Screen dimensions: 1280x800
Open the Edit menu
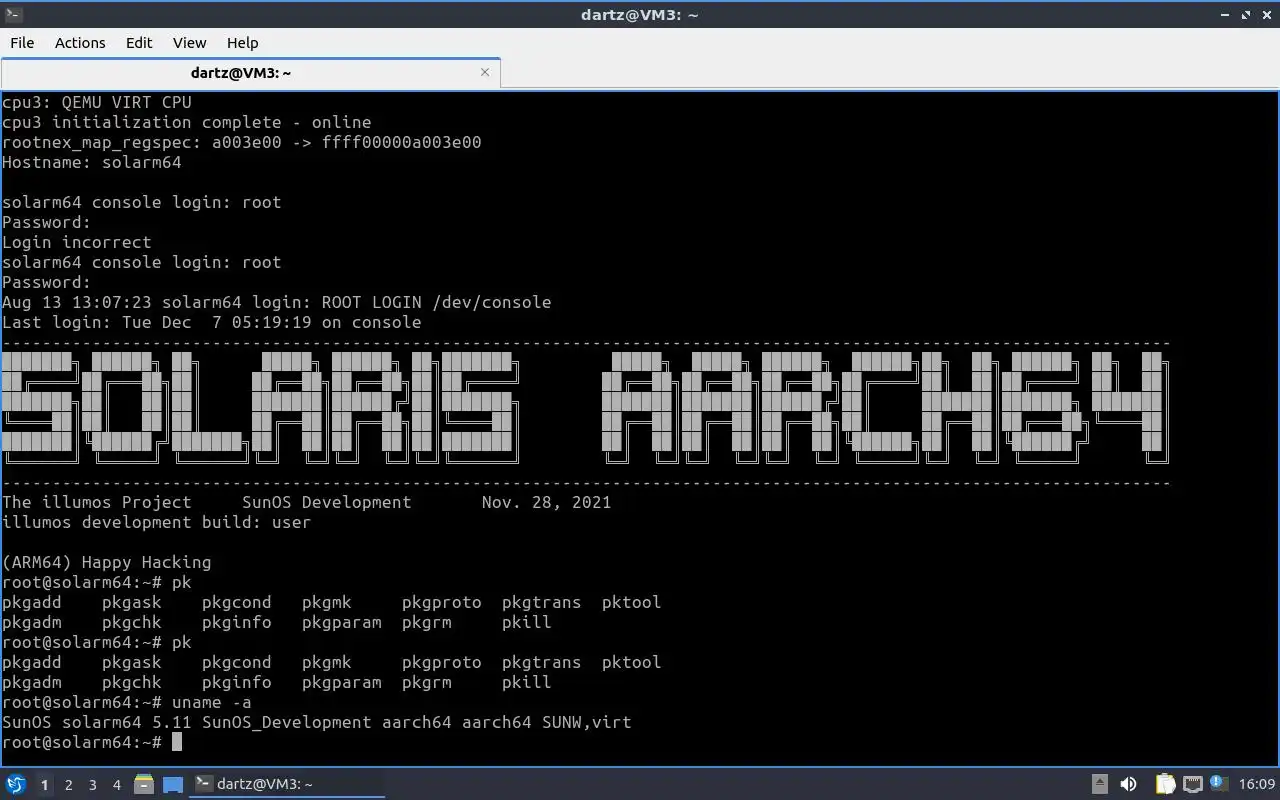pyautogui.click(x=139, y=42)
